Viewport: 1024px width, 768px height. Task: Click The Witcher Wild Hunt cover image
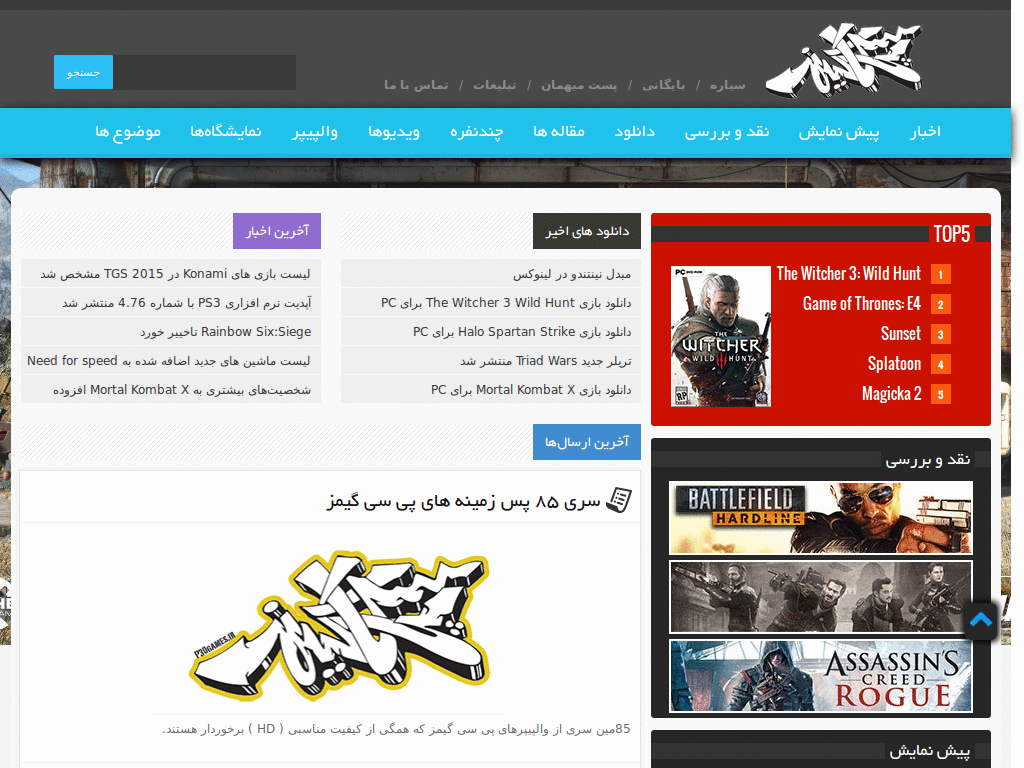click(x=721, y=336)
